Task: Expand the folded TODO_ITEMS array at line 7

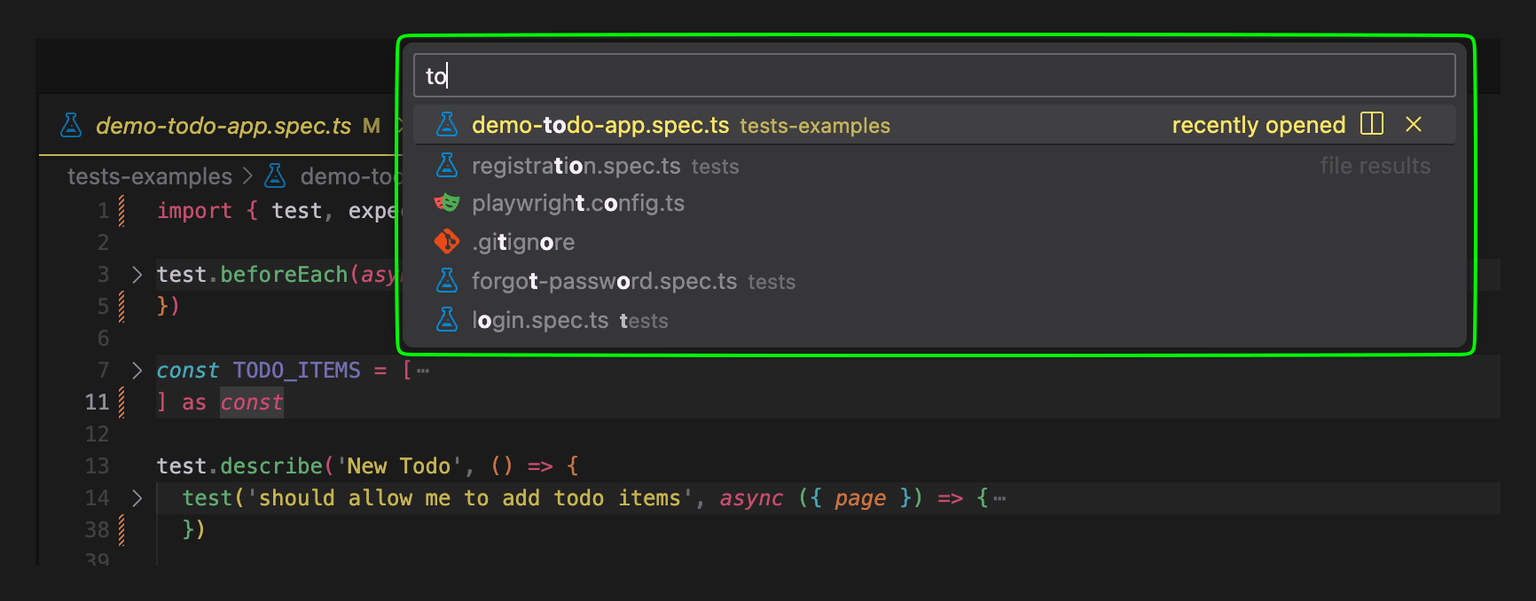Action: 137,370
